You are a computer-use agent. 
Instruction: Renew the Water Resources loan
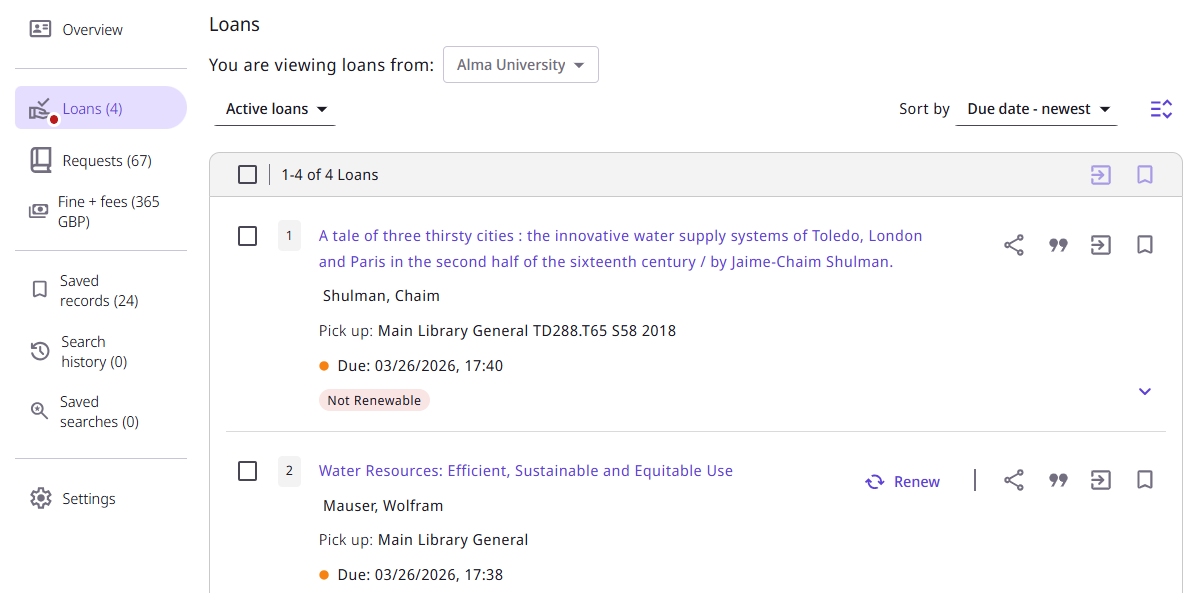click(902, 481)
